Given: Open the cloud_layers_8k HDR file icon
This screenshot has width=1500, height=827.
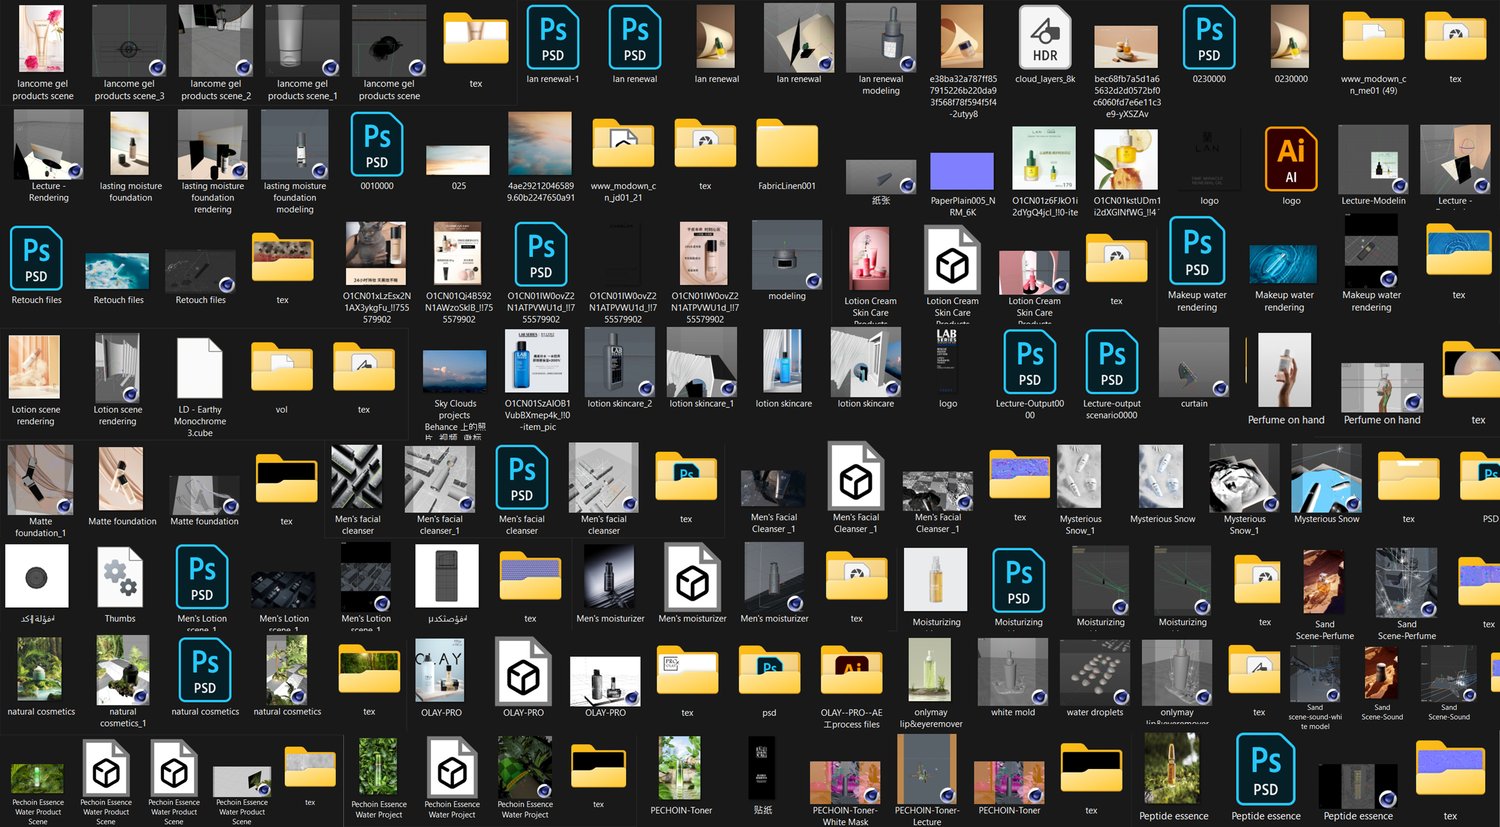Looking at the screenshot, I should (x=1045, y=36).
